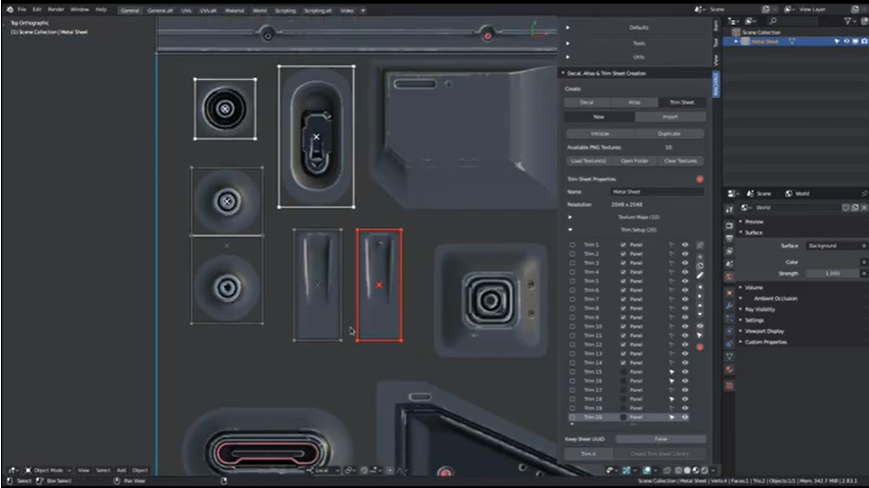The width and height of the screenshot is (869, 488).
Task: Click the select arrow icon on Trim 15 row
Action: pyautogui.click(x=672, y=372)
